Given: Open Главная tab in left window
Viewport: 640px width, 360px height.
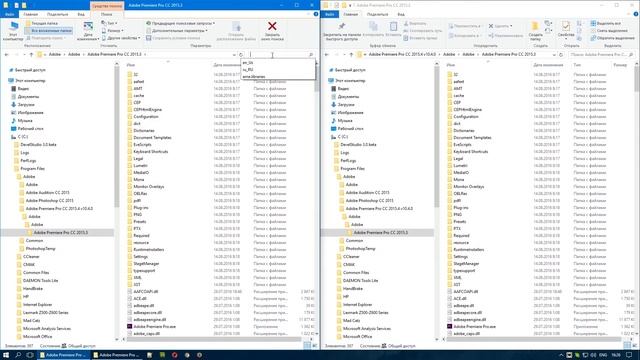Looking at the screenshot, I should pos(31,14).
